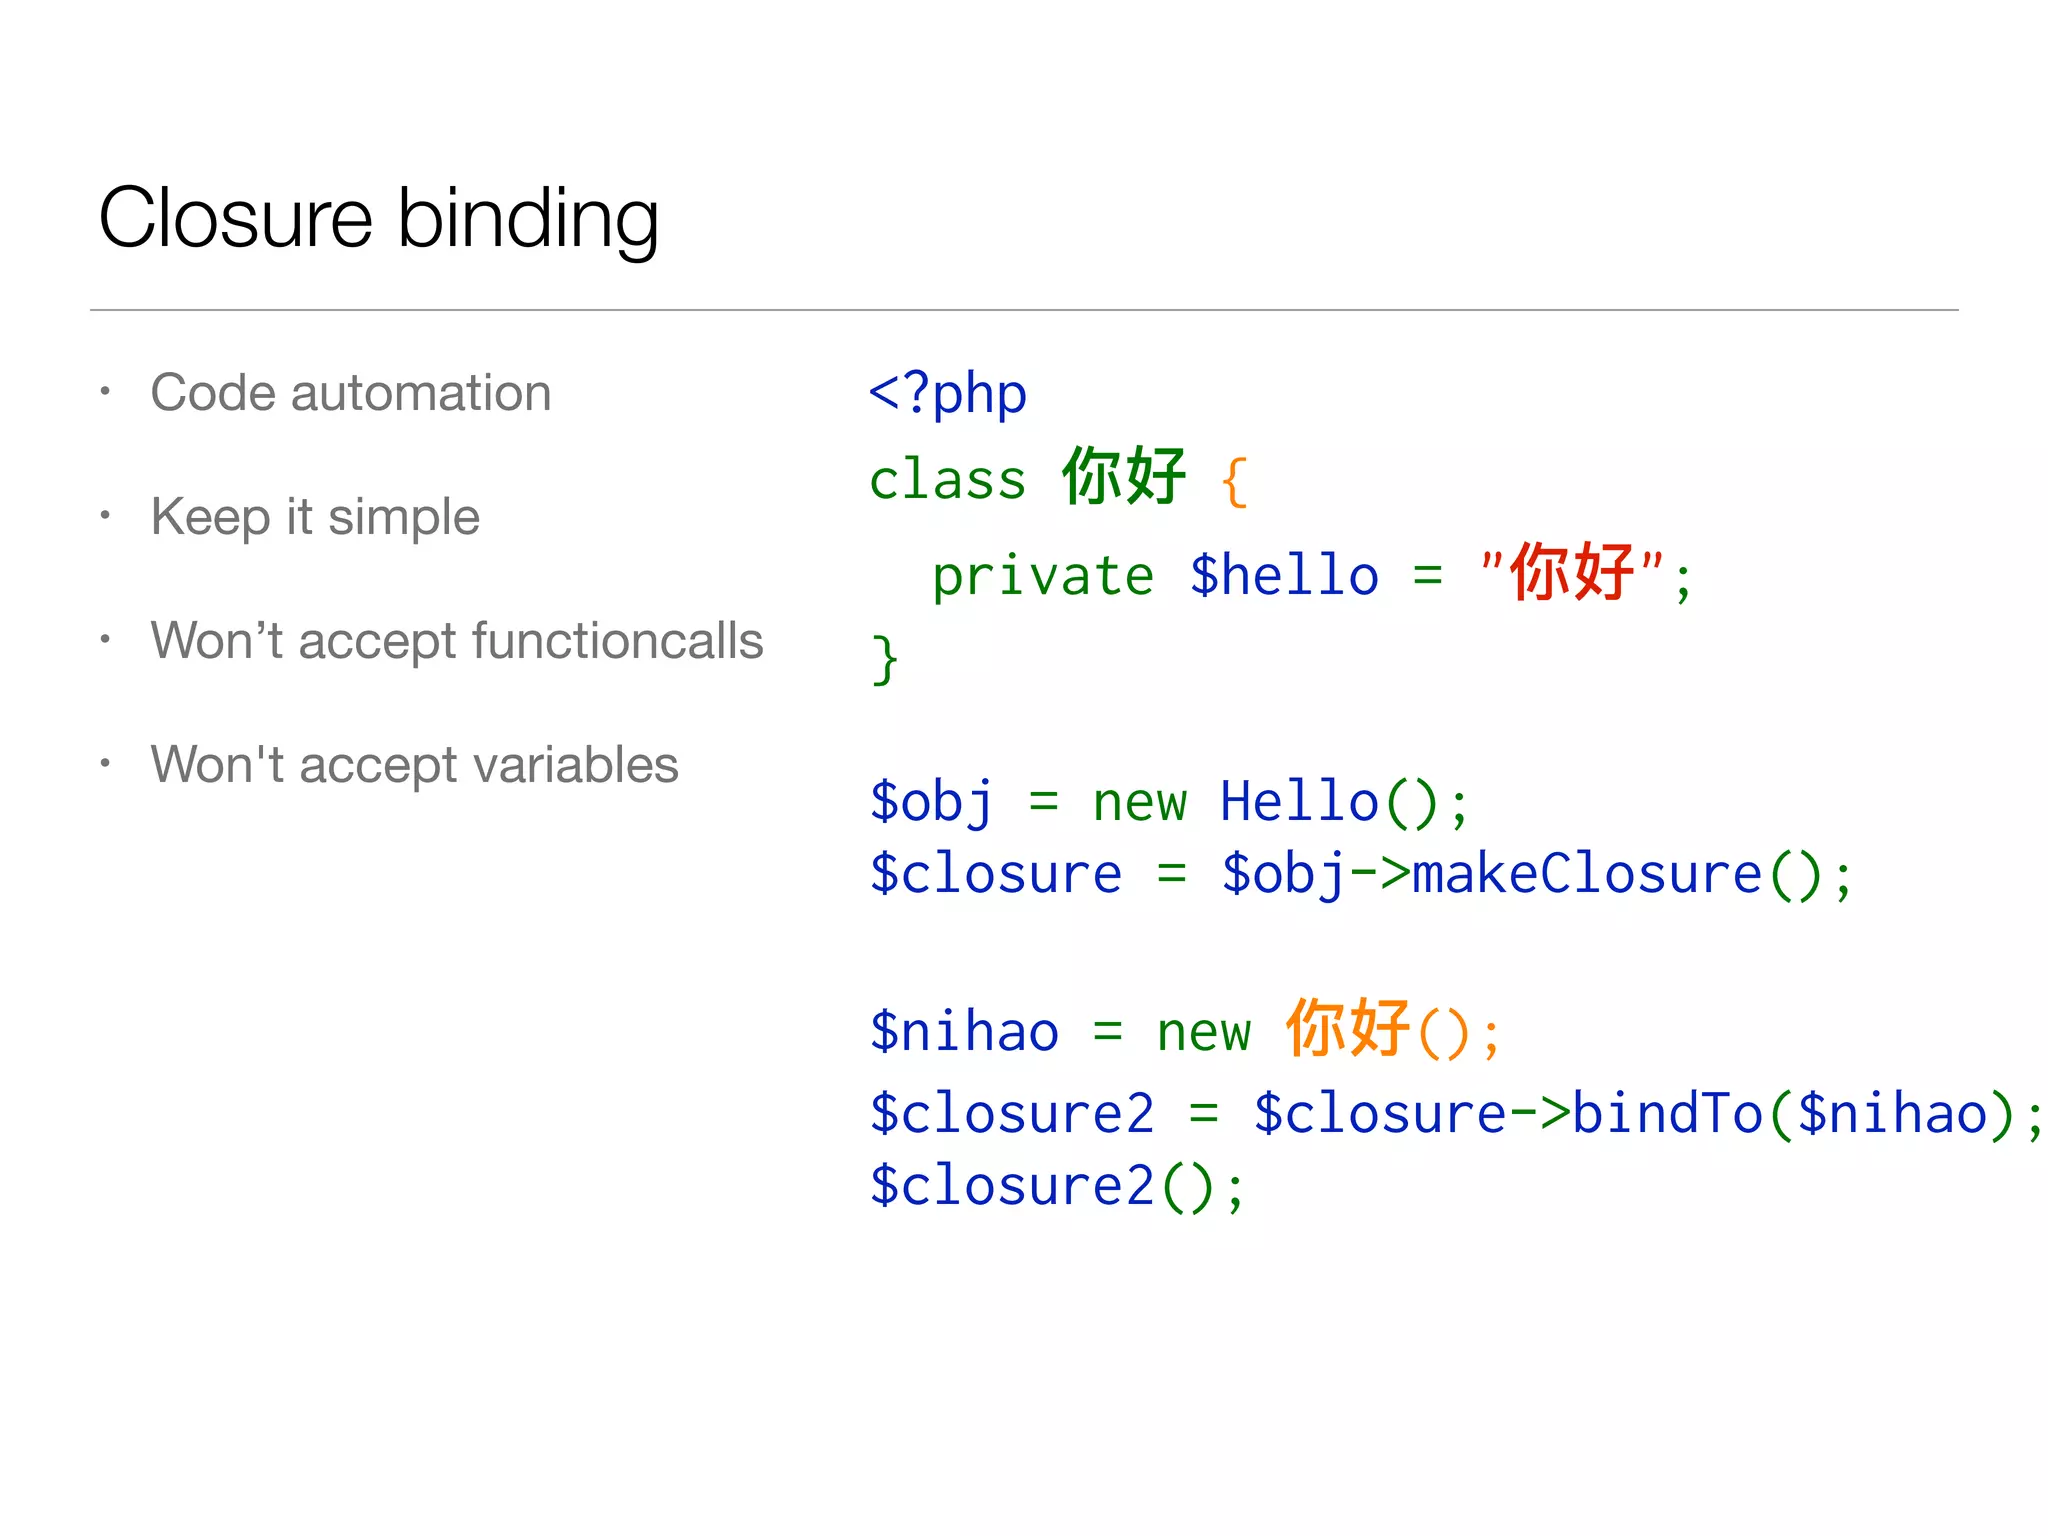The height and width of the screenshot is (1536, 2048).
Task: Click the "bindTo" method name
Action: click(1667, 1114)
